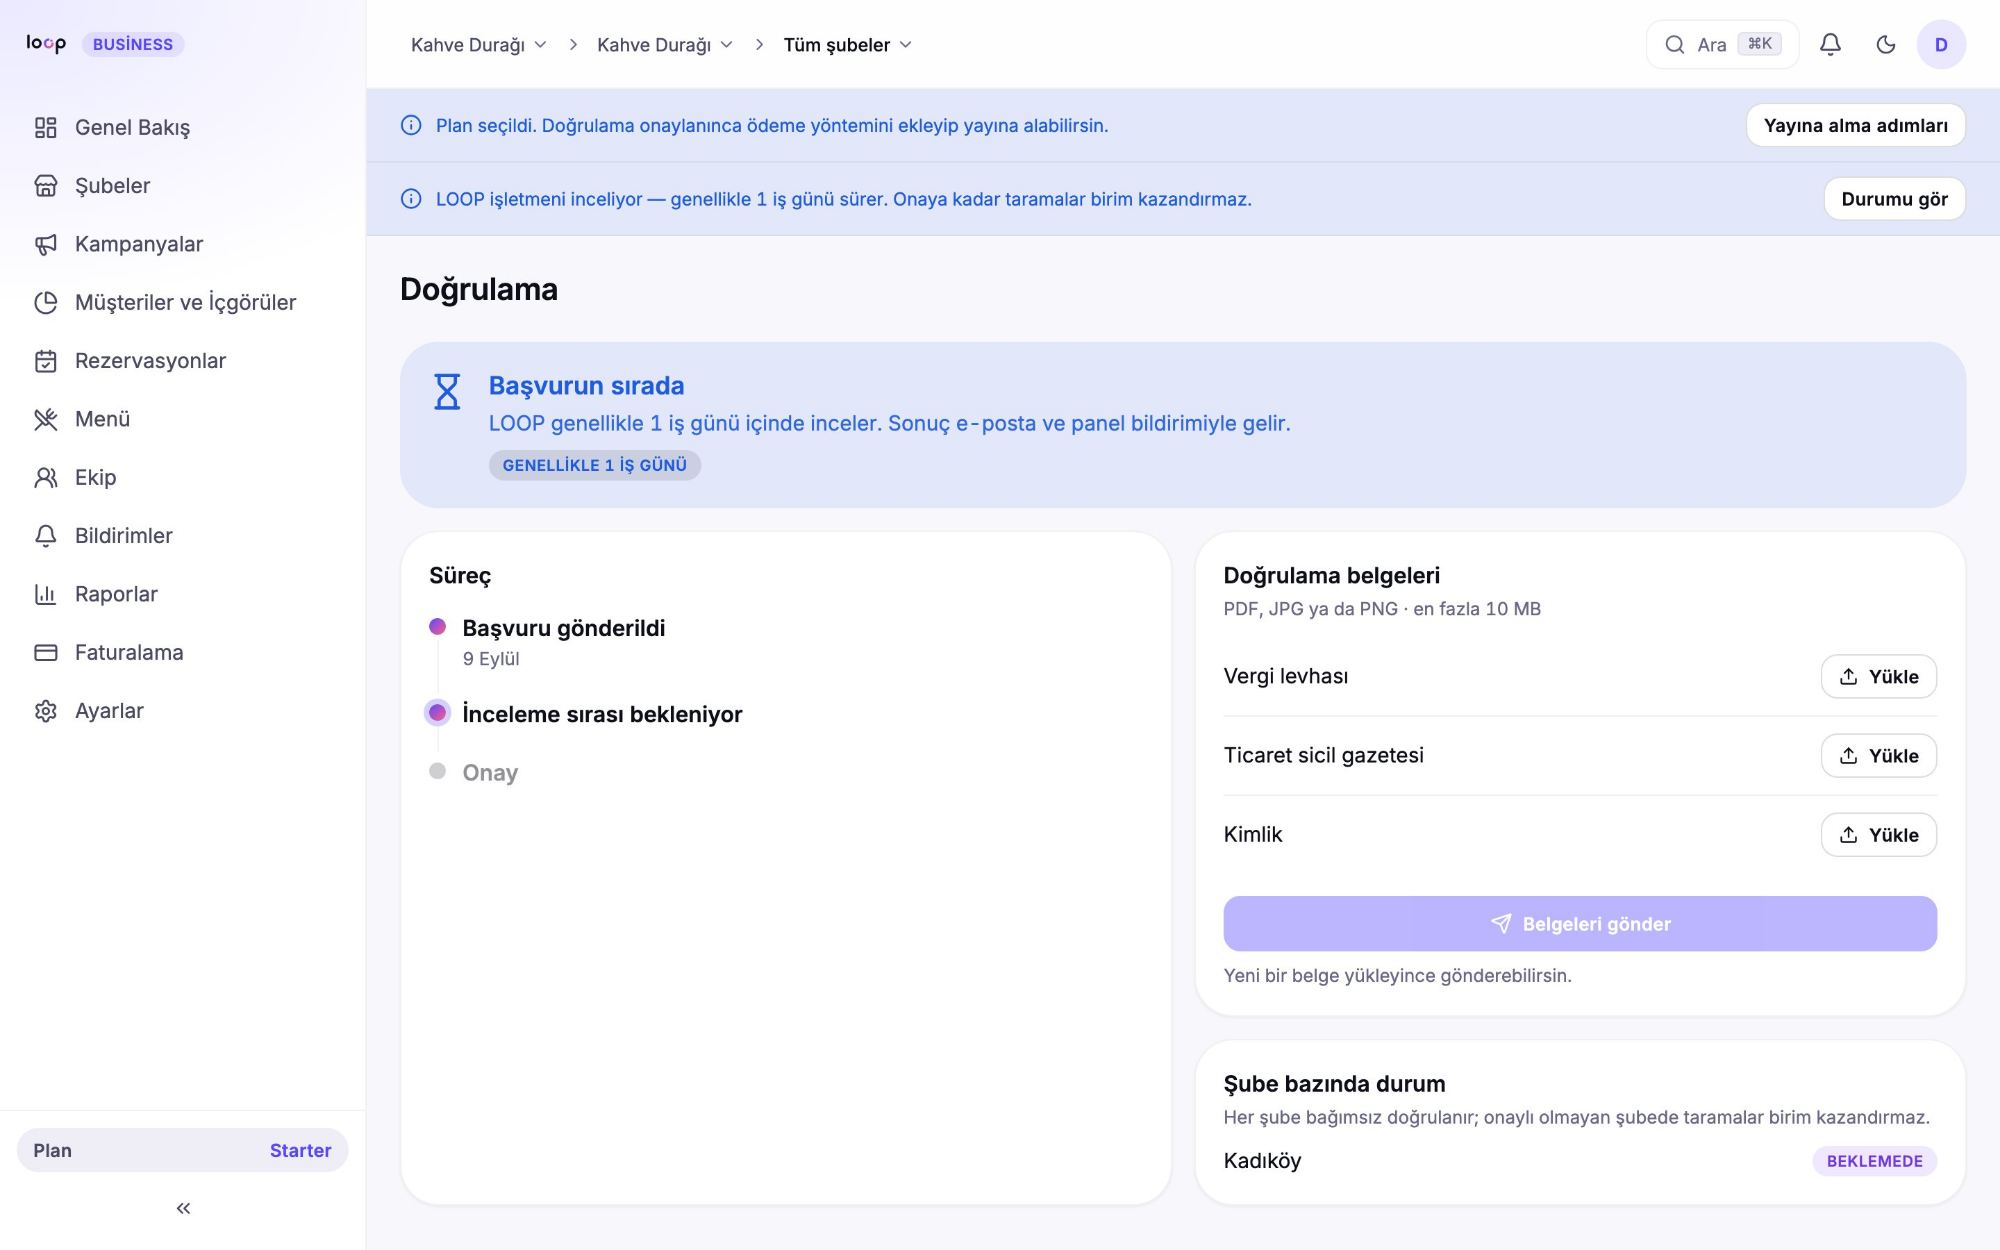The image size is (2000, 1250).
Task: Click Kimlik document label
Action: (x=1252, y=835)
